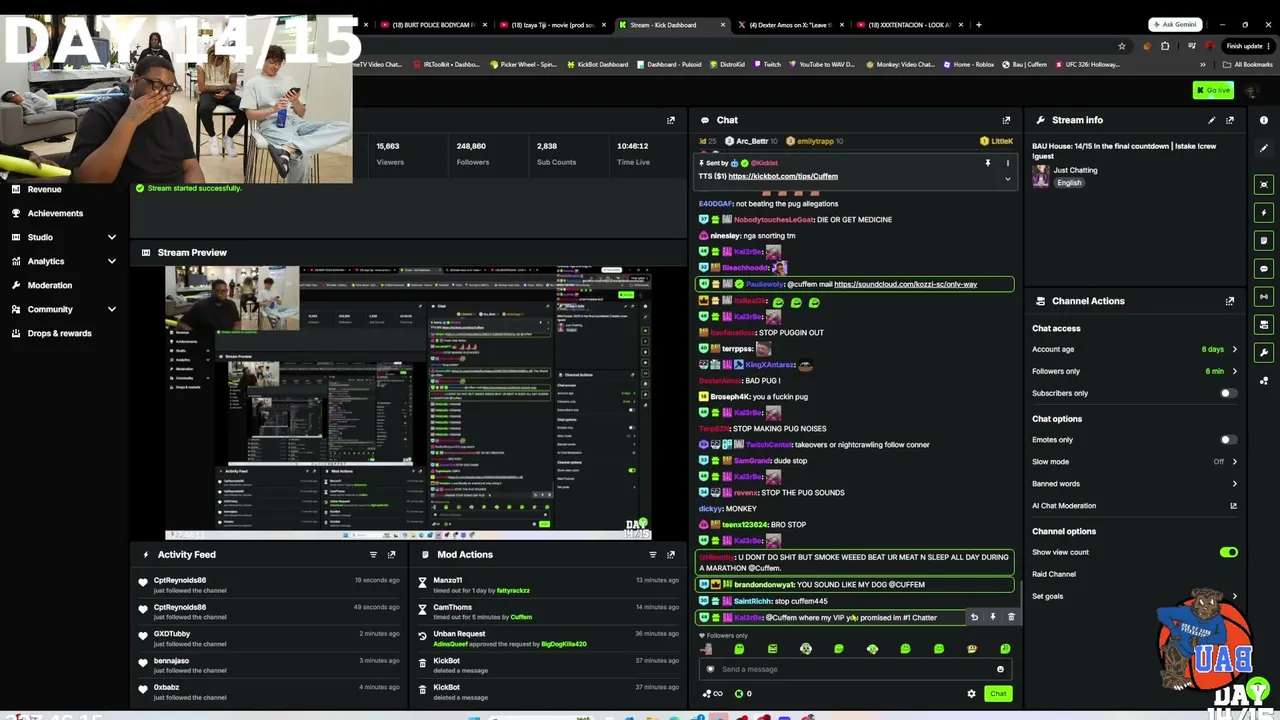Screen dimensions: 1280x720
Task: Open the soundcloud link in chat
Action: tap(905, 284)
